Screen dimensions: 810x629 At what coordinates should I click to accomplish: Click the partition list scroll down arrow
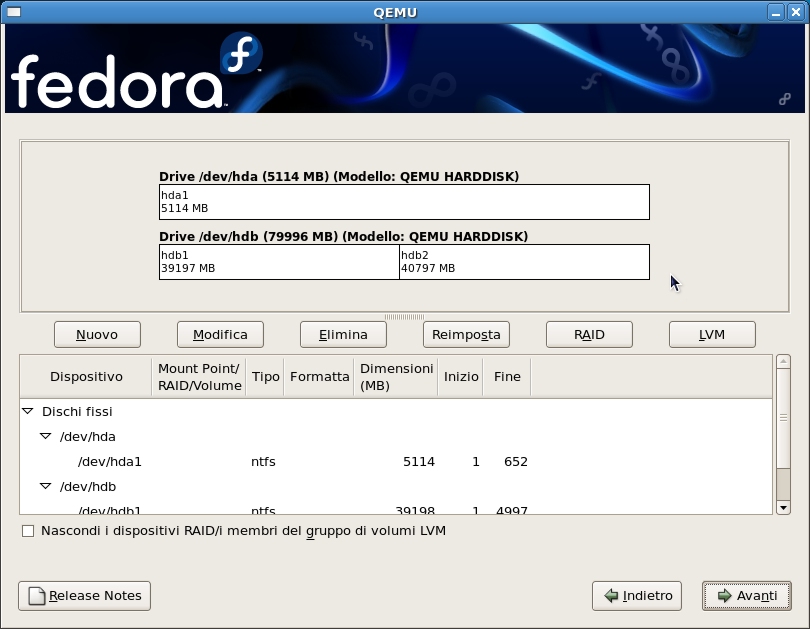(783, 508)
